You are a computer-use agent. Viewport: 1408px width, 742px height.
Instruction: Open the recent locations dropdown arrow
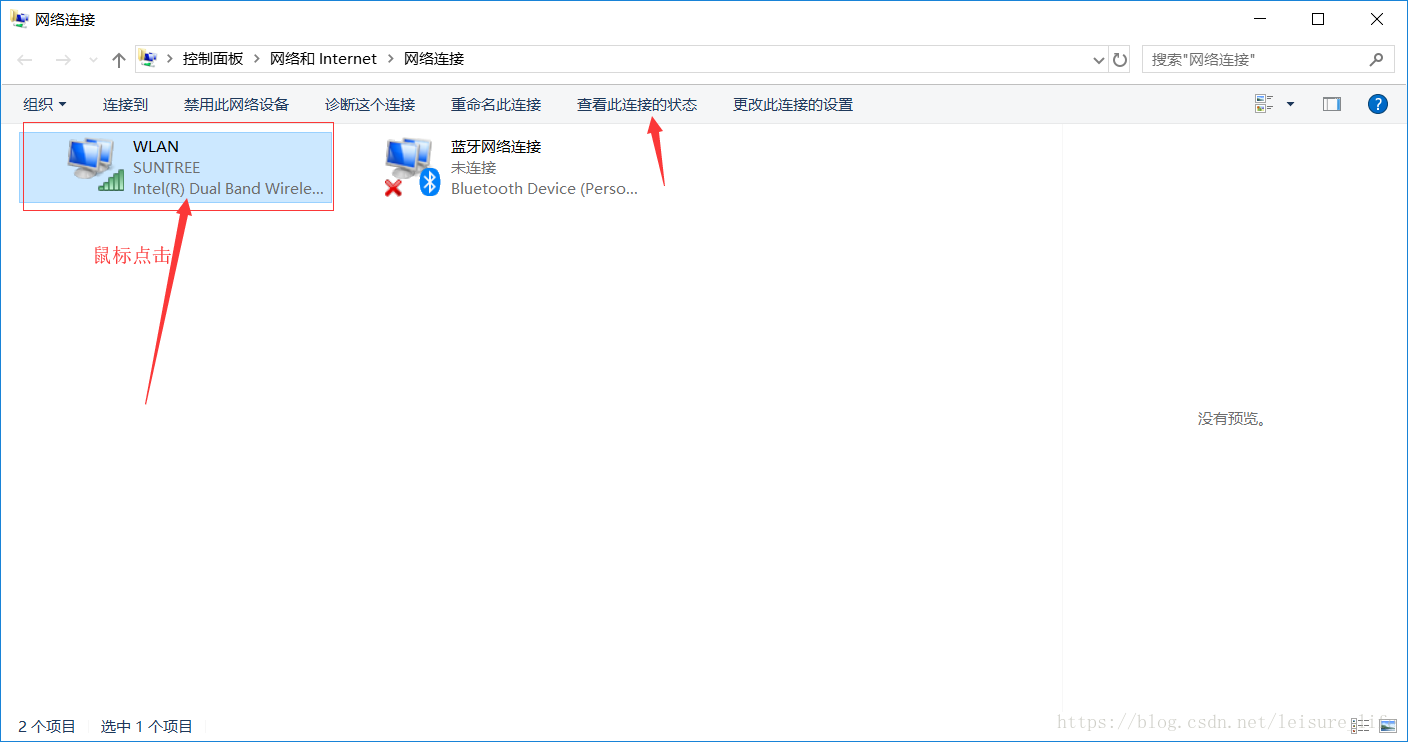[93, 60]
